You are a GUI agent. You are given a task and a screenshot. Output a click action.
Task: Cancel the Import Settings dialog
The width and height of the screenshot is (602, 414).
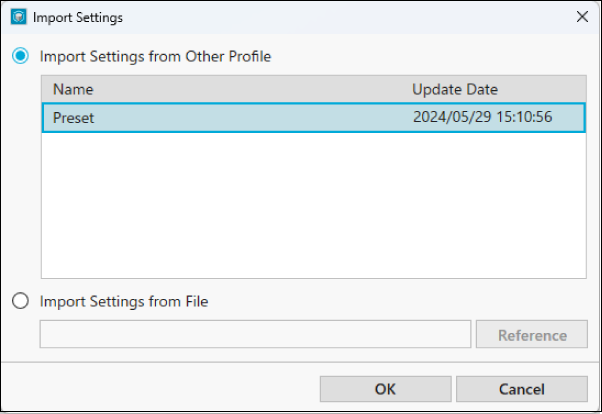(522, 389)
